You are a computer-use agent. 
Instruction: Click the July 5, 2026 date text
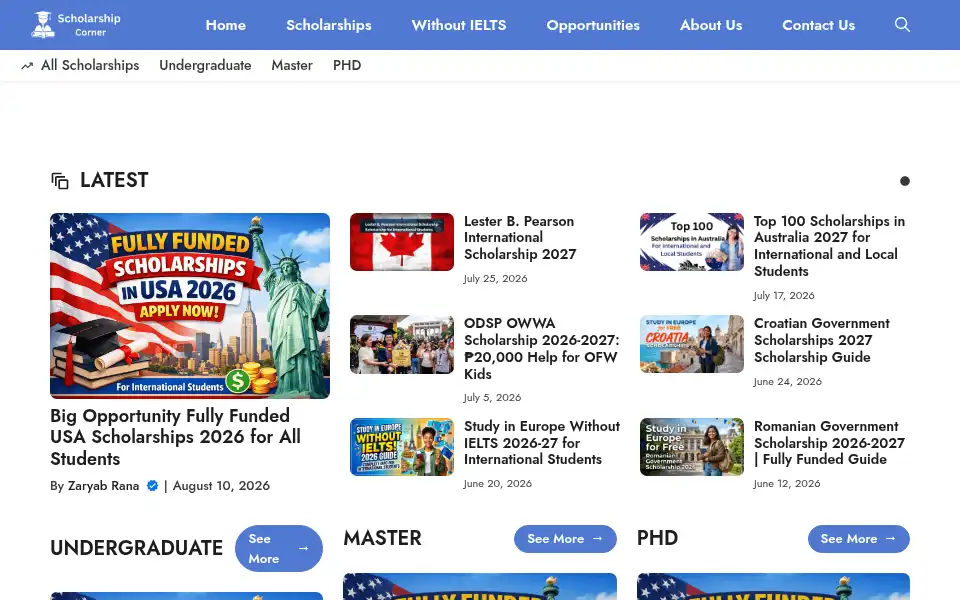[x=492, y=398]
